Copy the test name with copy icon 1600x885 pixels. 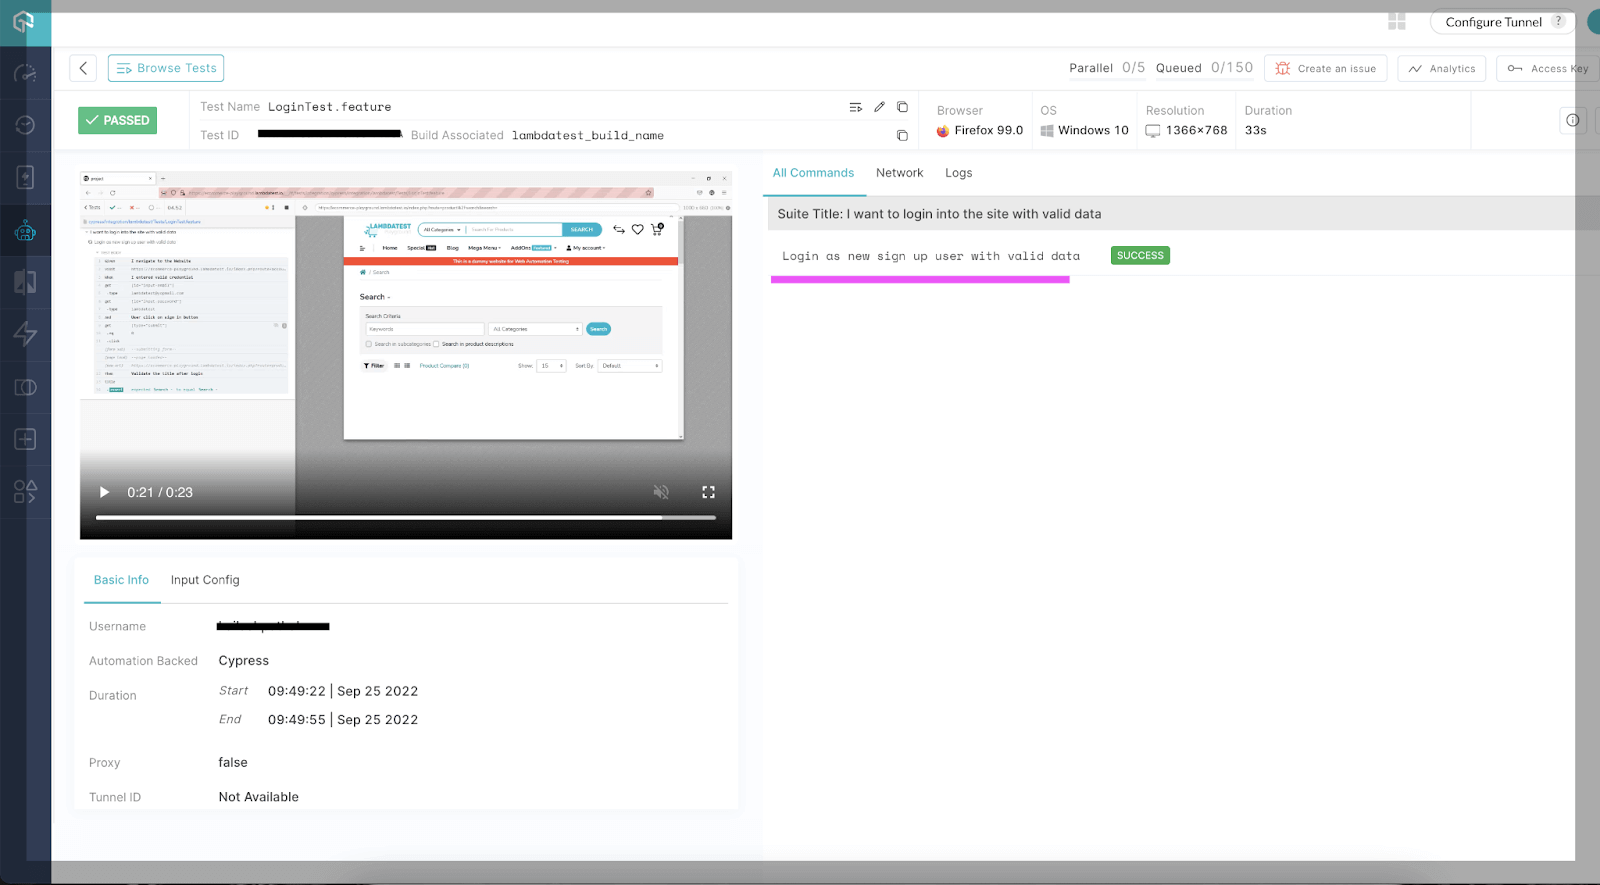[902, 107]
